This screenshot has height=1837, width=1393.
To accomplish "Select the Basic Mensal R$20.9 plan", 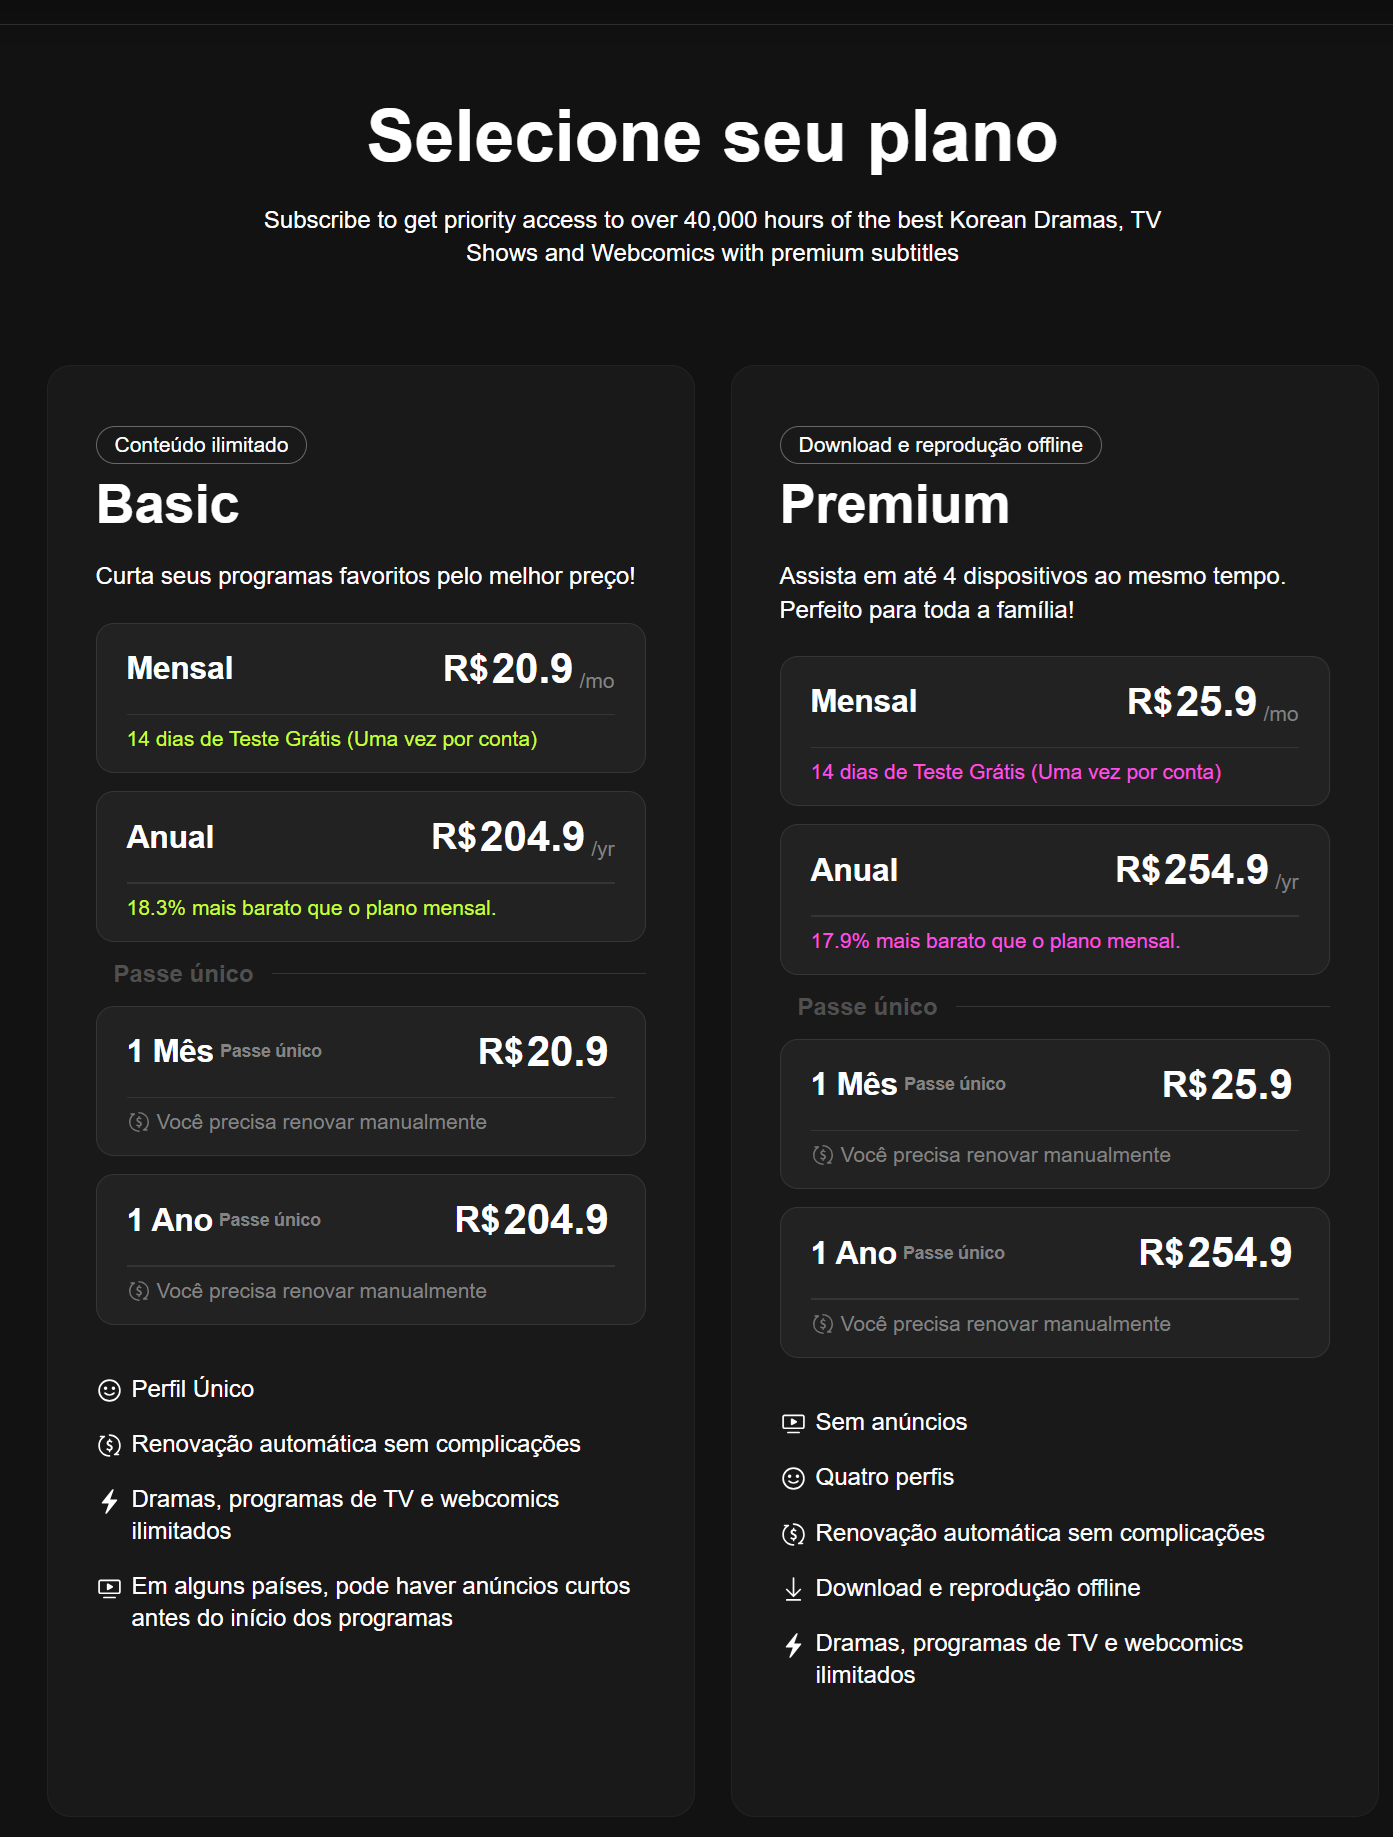I will click(x=370, y=697).
